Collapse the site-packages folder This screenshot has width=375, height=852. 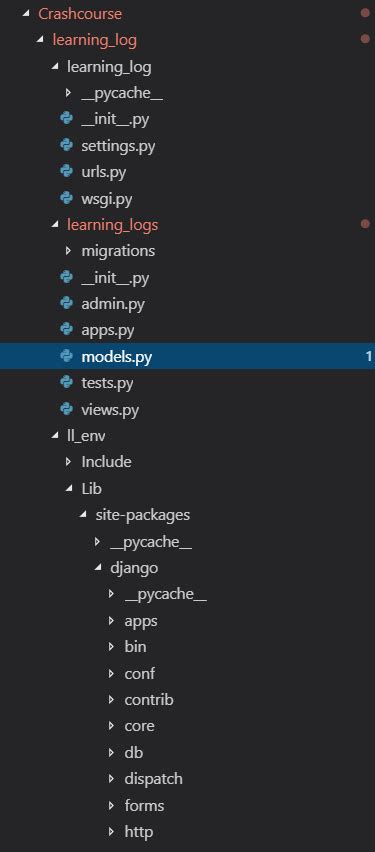coord(83,515)
